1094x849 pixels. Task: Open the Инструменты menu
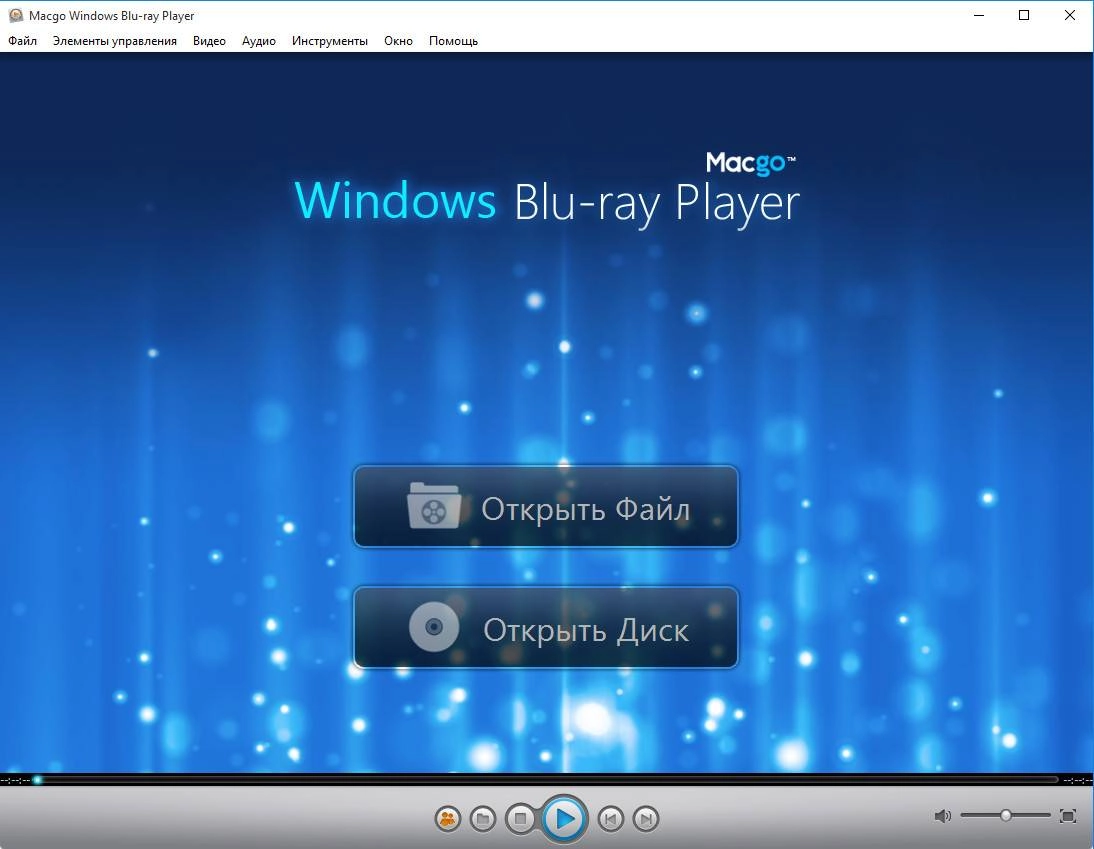pyautogui.click(x=330, y=40)
